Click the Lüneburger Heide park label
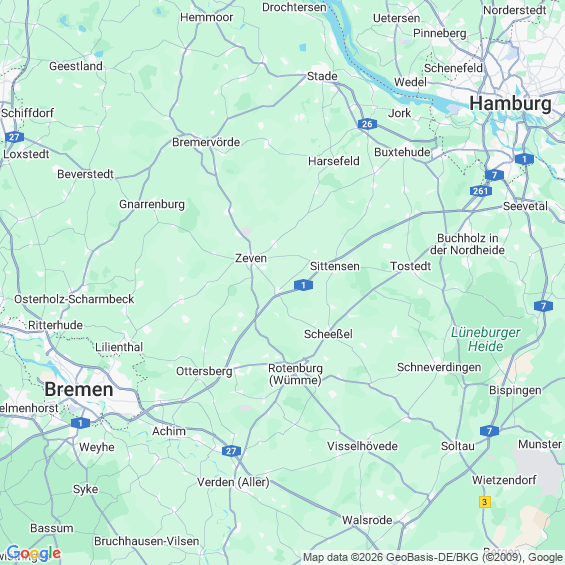 point(485,339)
